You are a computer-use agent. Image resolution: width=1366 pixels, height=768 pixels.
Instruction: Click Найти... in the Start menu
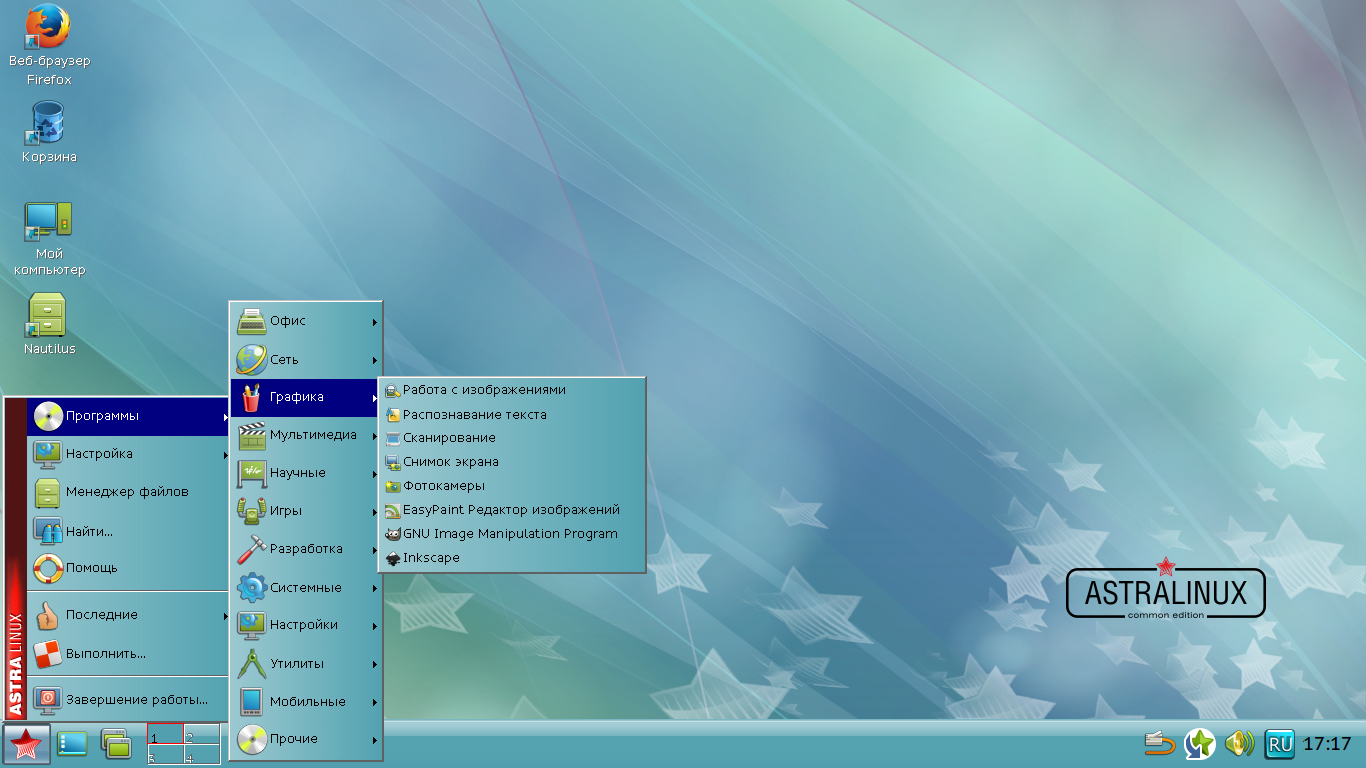[x=130, y=530]
